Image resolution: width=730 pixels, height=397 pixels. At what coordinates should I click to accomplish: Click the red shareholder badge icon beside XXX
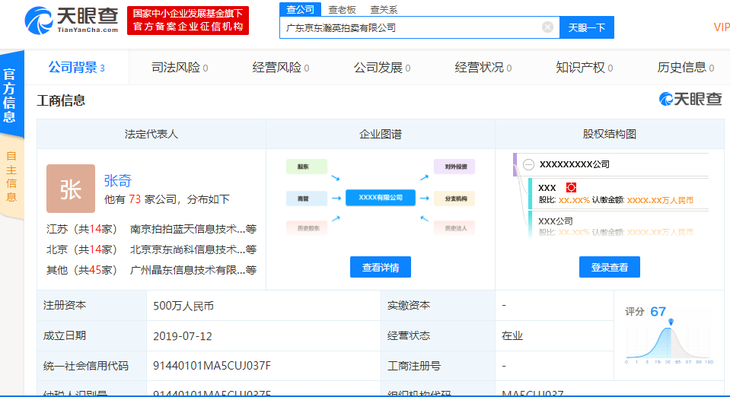pos(571,188)
